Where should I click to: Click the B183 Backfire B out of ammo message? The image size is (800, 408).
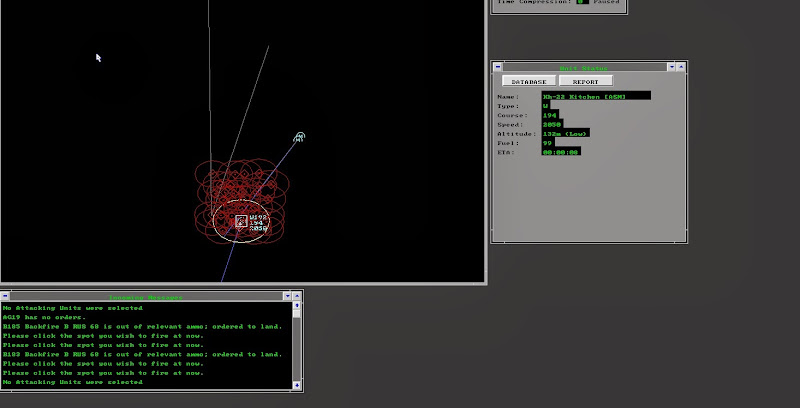(x=142, y=354)
